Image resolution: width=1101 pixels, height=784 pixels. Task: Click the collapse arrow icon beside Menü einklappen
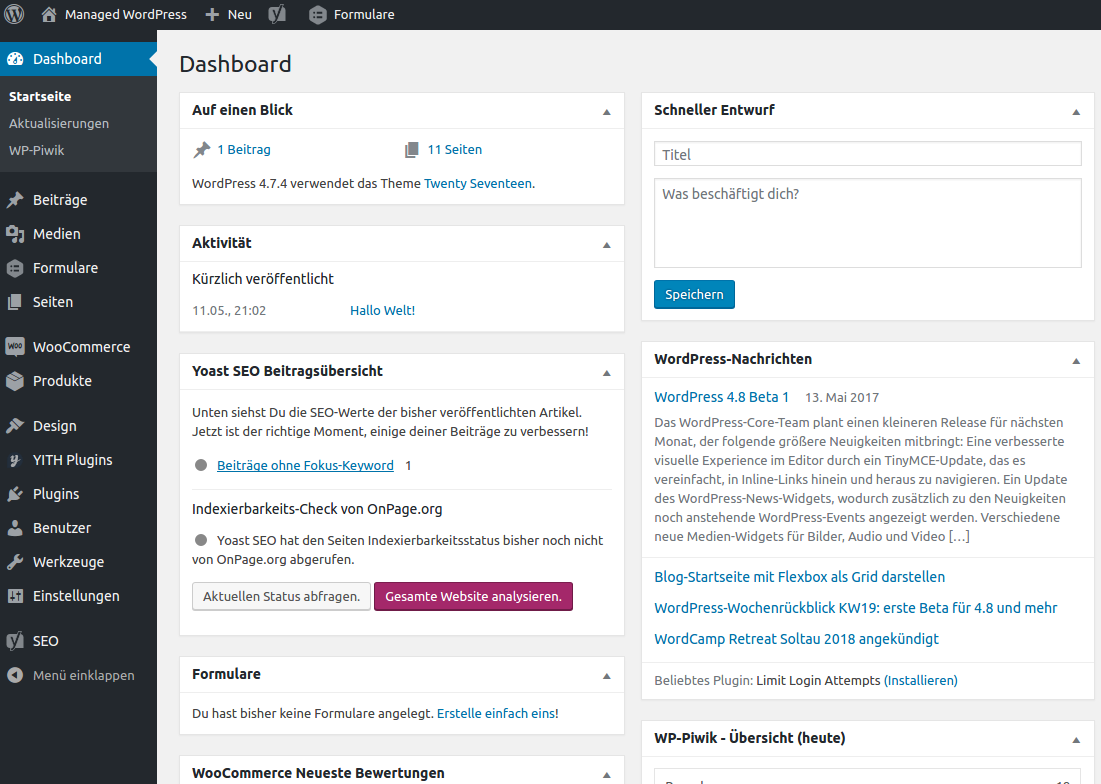click(15, 675)
